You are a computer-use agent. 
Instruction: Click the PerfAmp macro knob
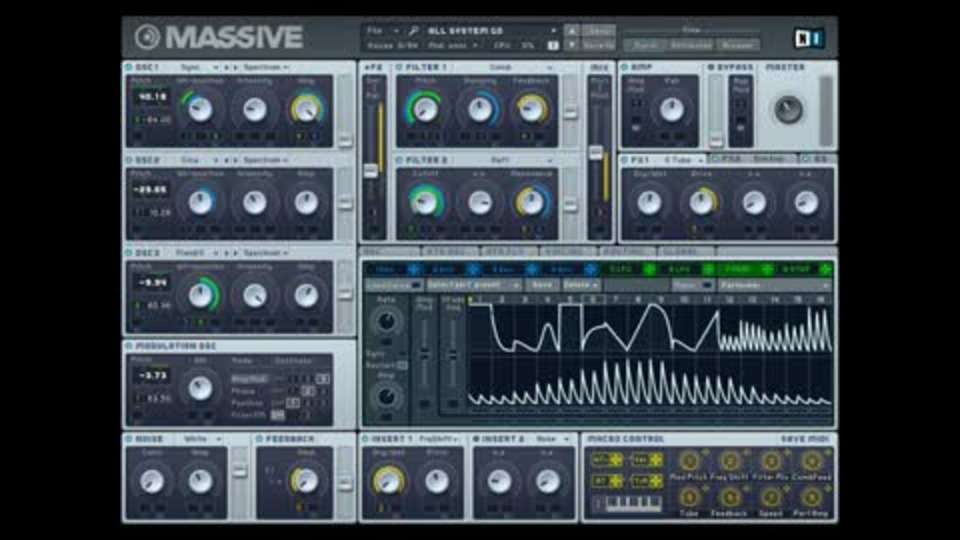pos(811,497)
